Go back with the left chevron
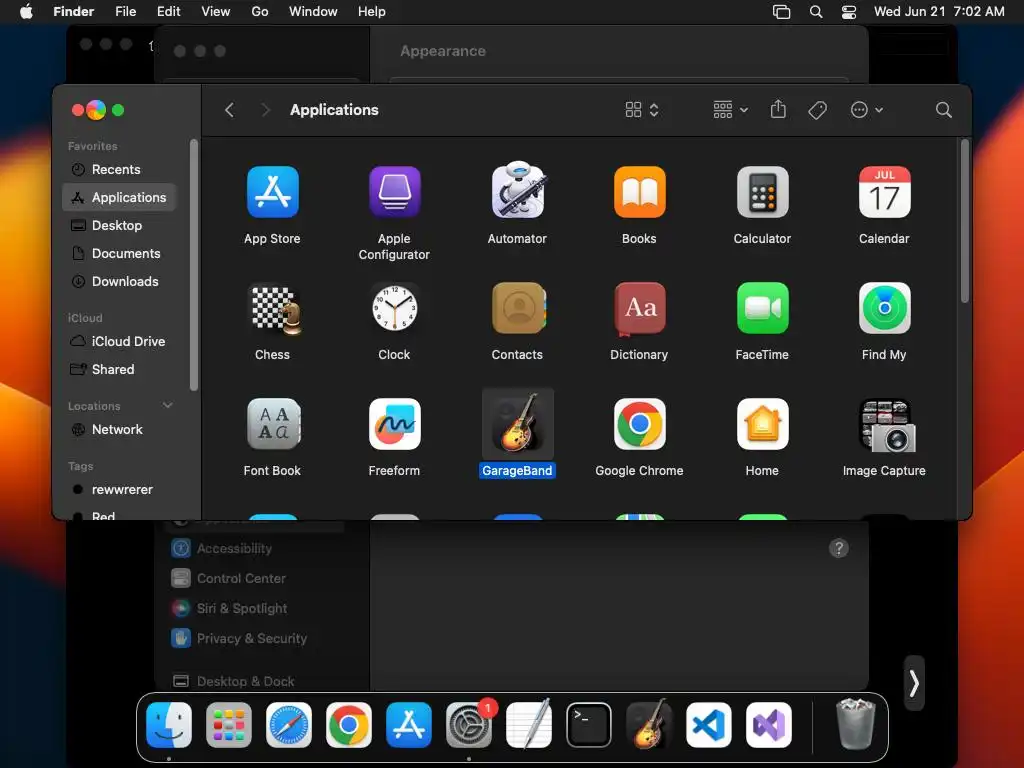This screenshot has width=1024, height=768. click(229, 110)
